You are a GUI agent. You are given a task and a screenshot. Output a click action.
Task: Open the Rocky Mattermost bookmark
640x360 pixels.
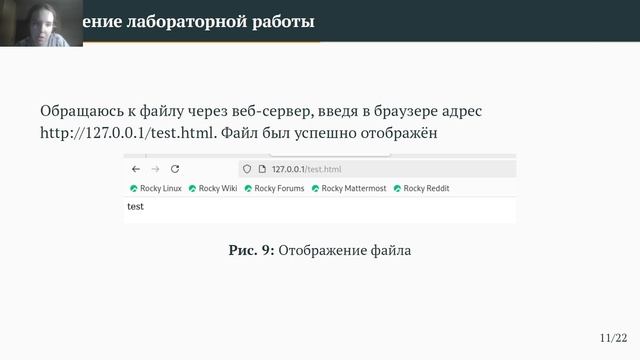349,189
